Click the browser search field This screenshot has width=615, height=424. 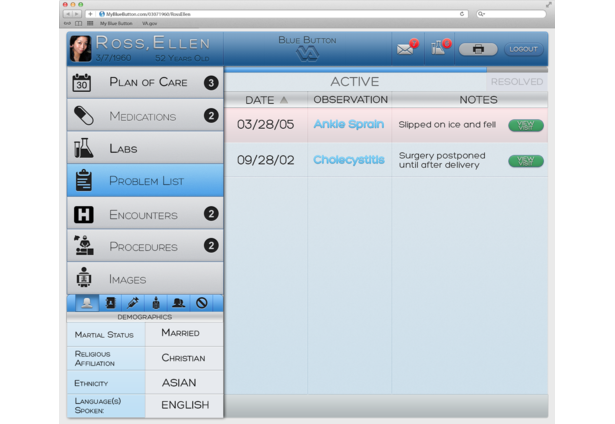coord(511,14)
